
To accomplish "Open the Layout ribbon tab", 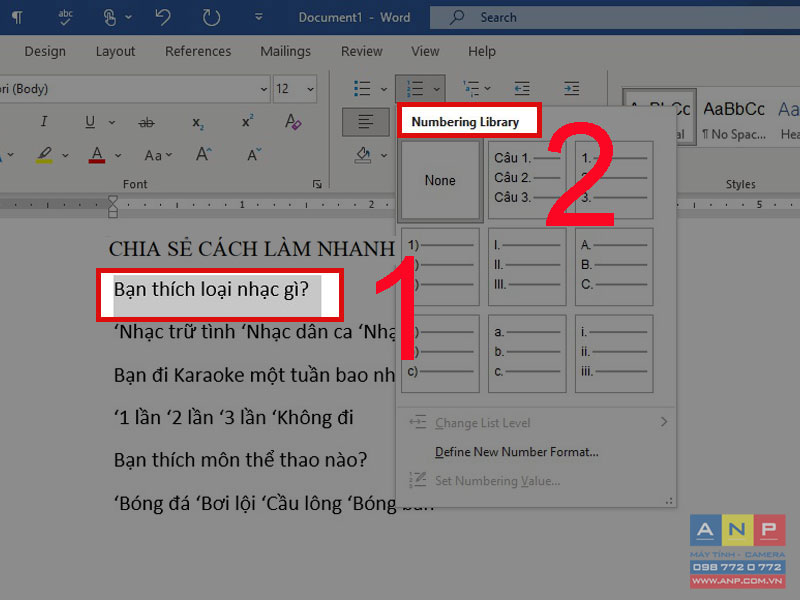I will (x=115, y=51).
